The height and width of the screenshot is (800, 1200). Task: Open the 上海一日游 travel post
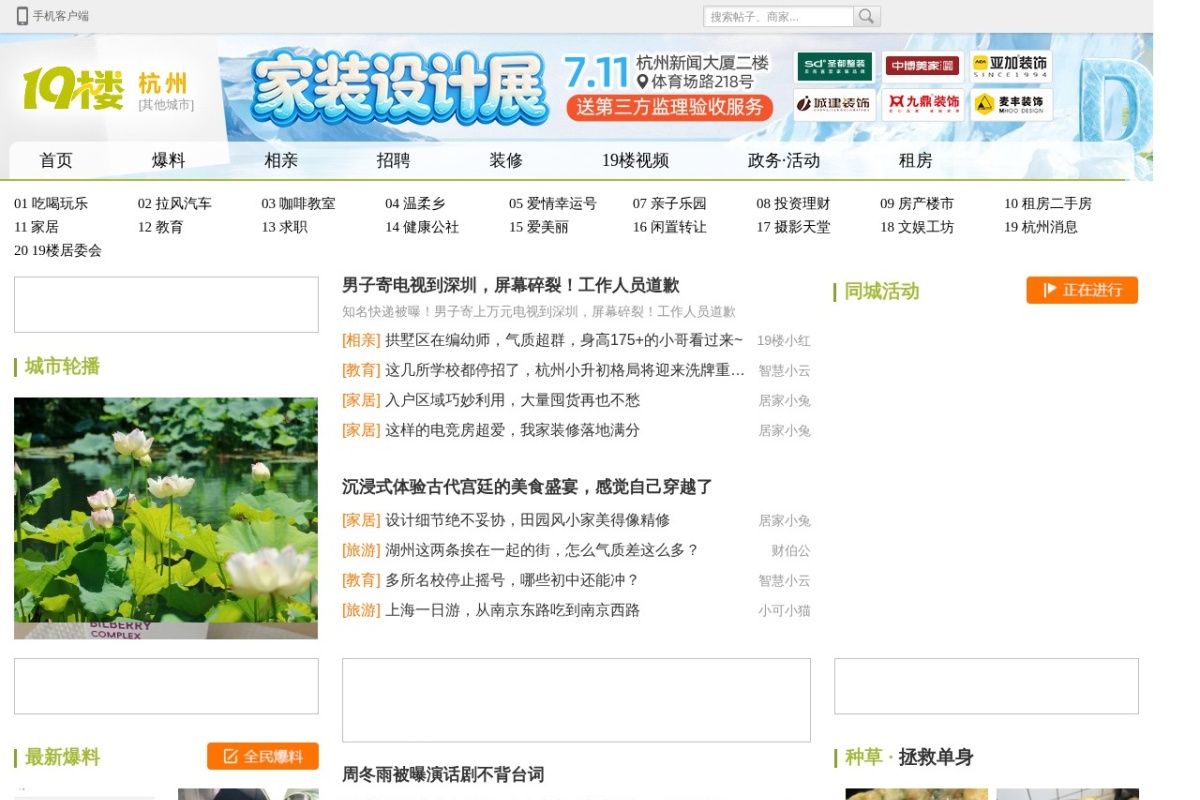click(x=512, y=611)
